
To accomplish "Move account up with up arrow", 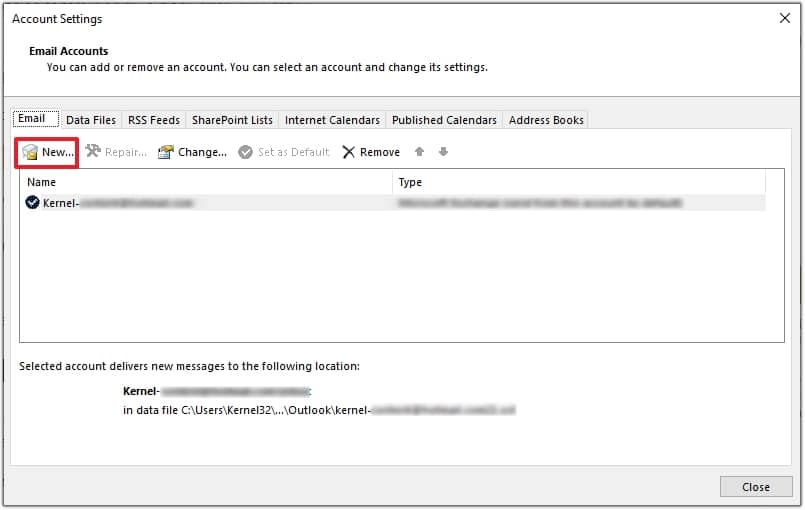I will pos(419,152).
